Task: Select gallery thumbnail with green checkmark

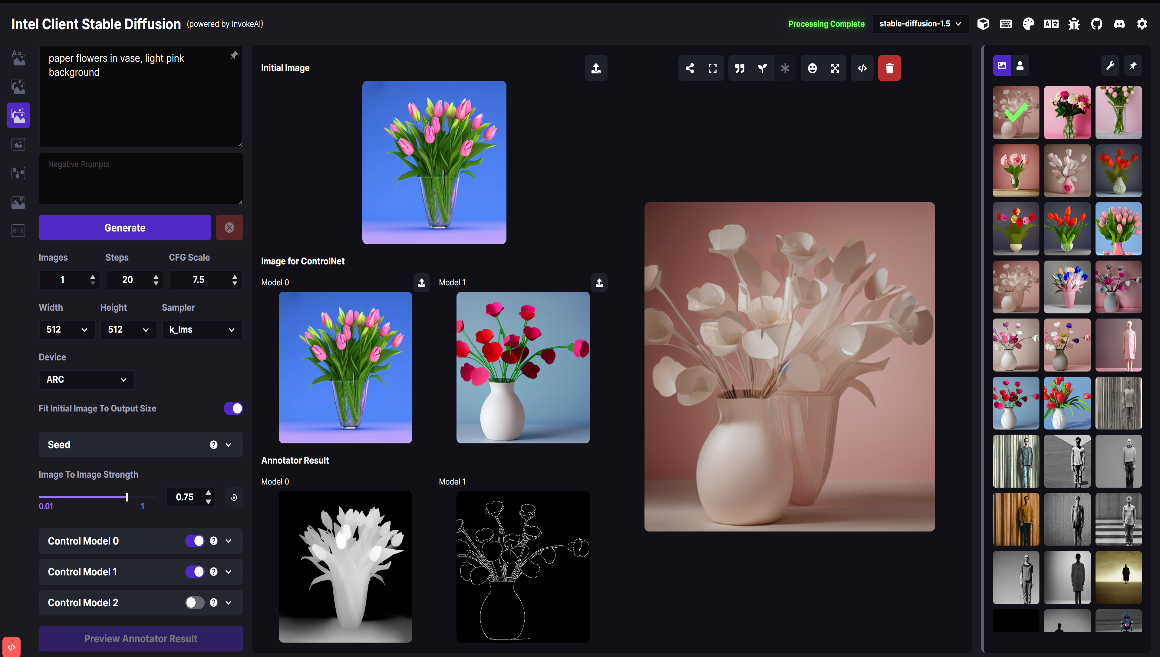Action: pos(1016,112)
